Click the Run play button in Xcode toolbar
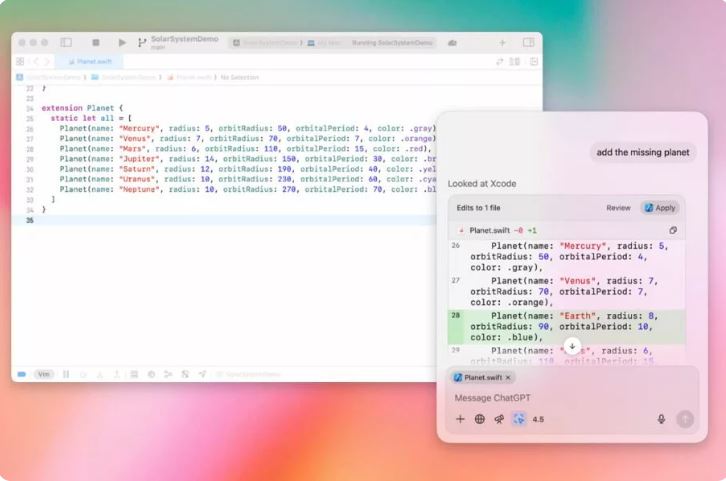The height and width of the screenshot is (481, 726). (x=122, y=43)
